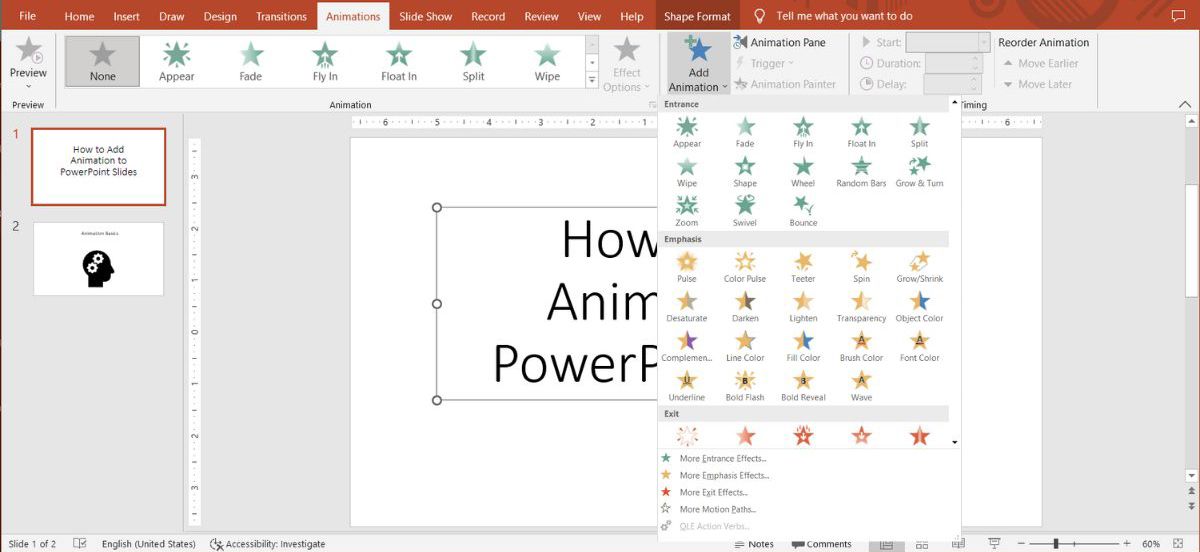Screen dimensions: 1200x552
Task: Click Tell me what you want to do
Action: point(844,16)
